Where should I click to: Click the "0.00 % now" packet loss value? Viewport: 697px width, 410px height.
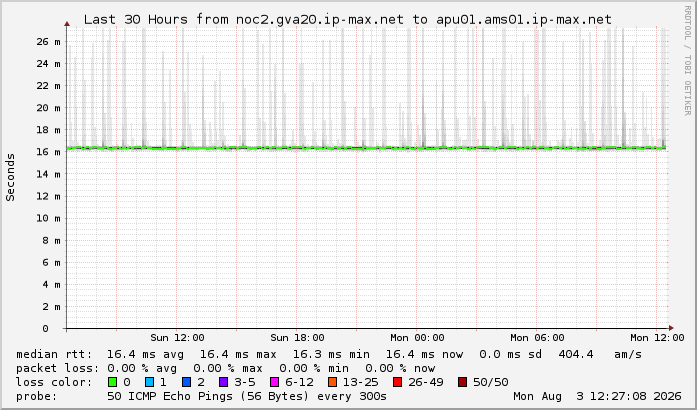pyautogui.click(x=400, y=368)
